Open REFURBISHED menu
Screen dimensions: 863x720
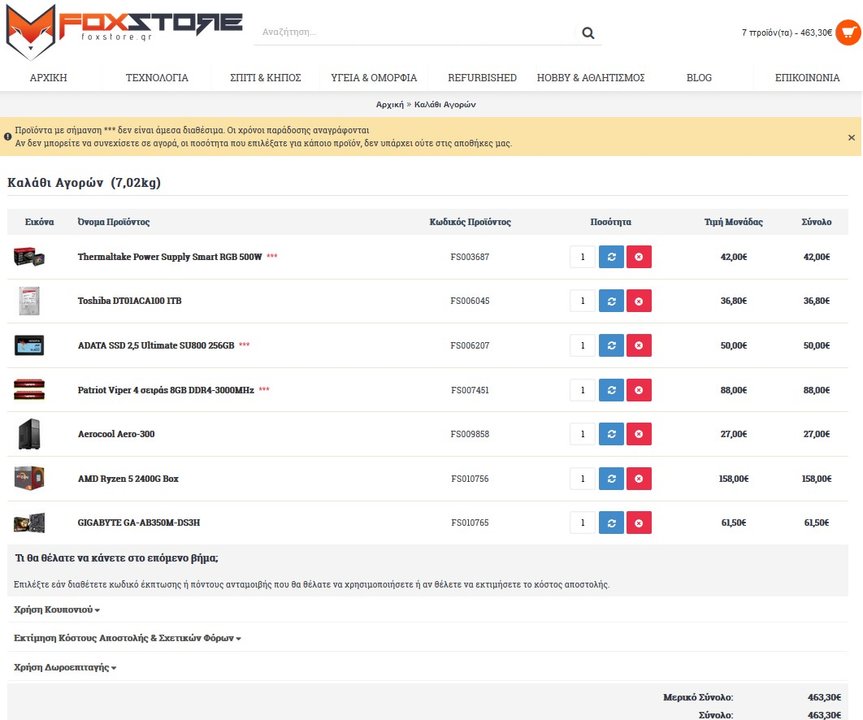[482, 78]
